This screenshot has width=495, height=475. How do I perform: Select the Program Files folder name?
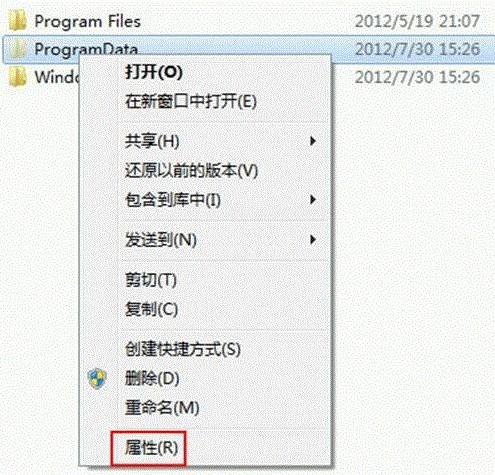click(x=88, y=22)
